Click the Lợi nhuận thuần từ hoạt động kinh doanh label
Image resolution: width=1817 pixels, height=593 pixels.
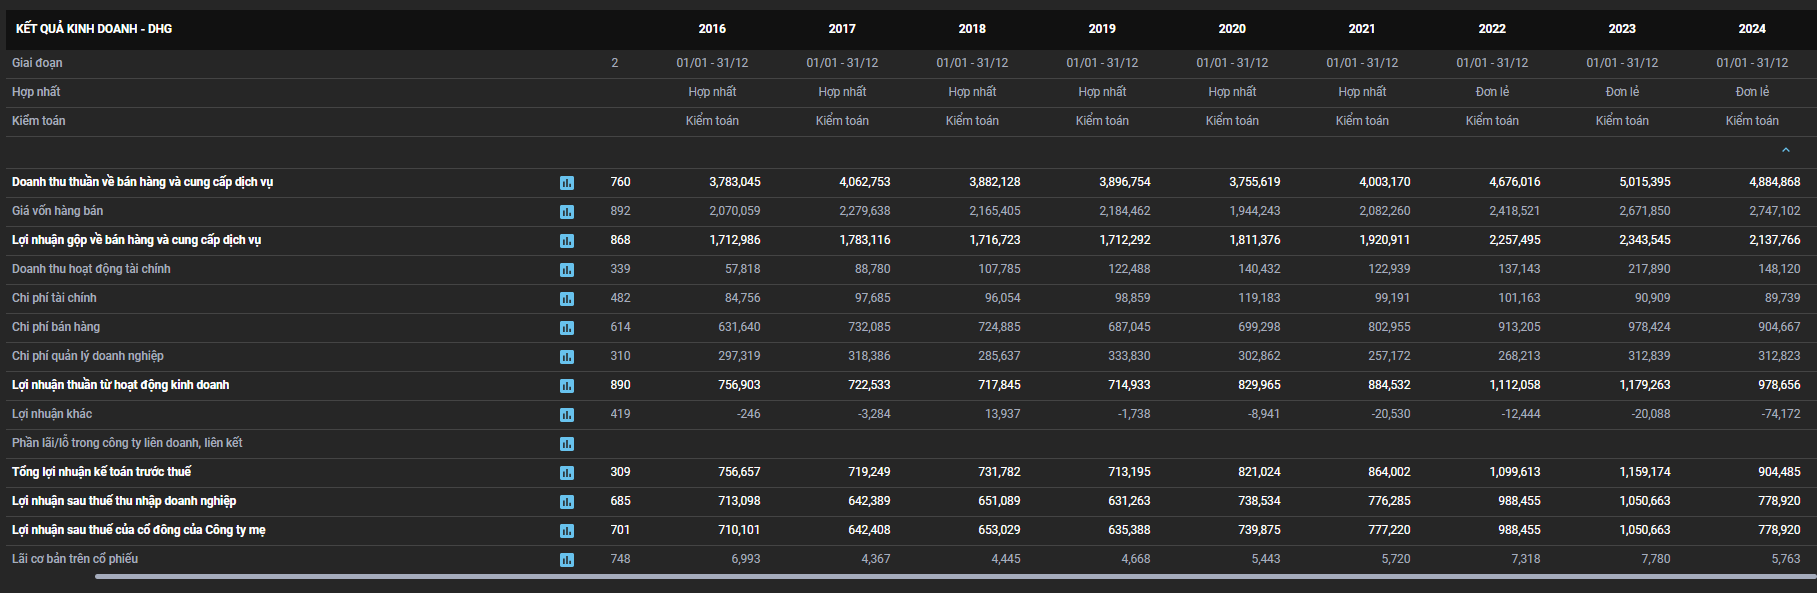pyautogui.click(x=121, y=385)
